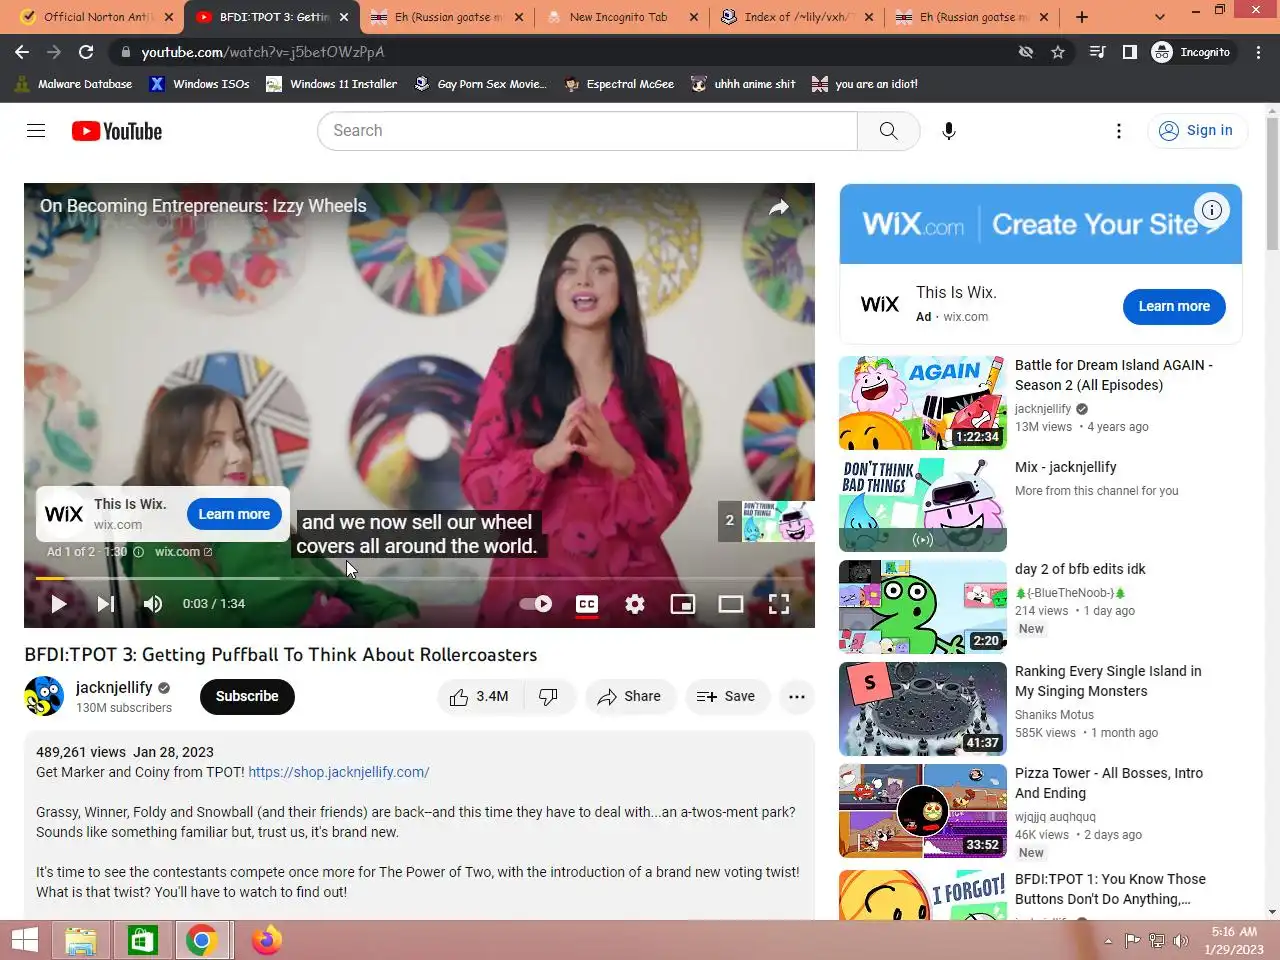Screen dimensions: 1280x960
Task: Open player settings gear
Action: click(635, 604)
